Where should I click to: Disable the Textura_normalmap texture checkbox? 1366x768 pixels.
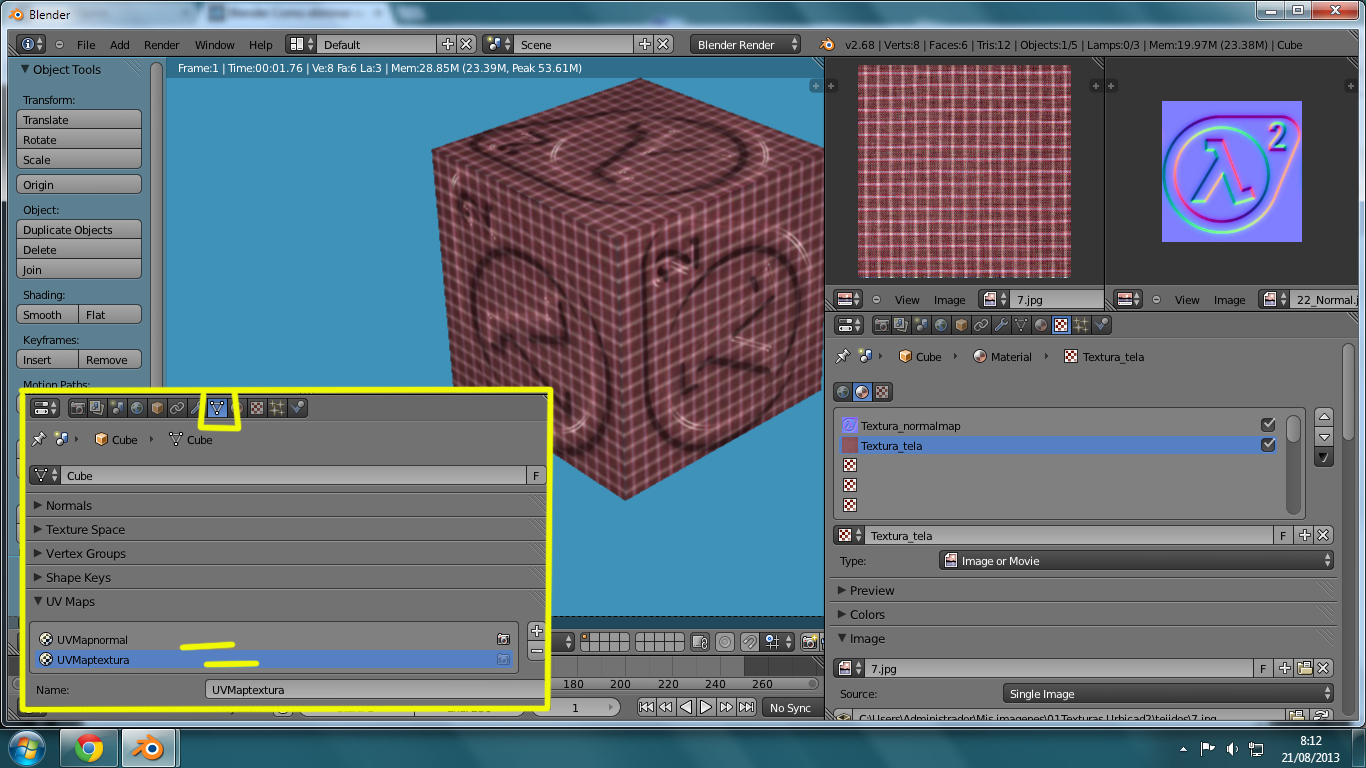click(1268, 425)
